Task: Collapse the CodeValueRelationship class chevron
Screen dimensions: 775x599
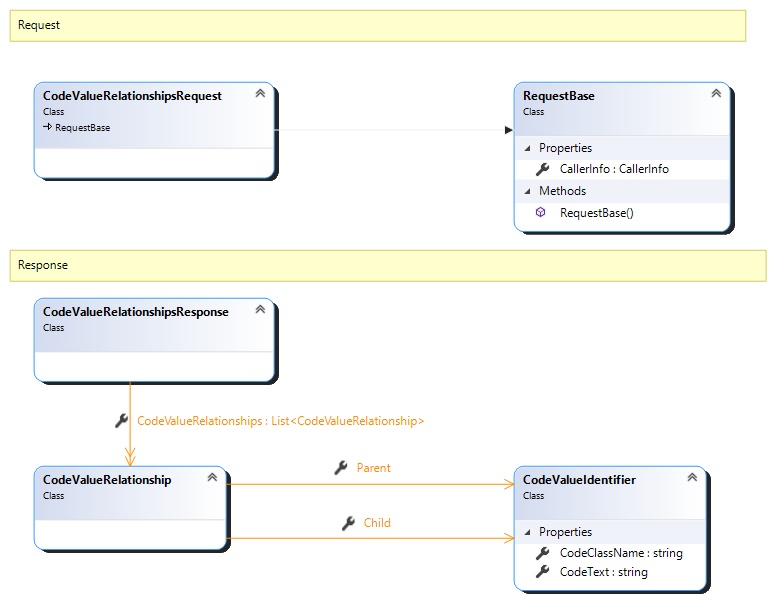Action: [x=212, y=477]
